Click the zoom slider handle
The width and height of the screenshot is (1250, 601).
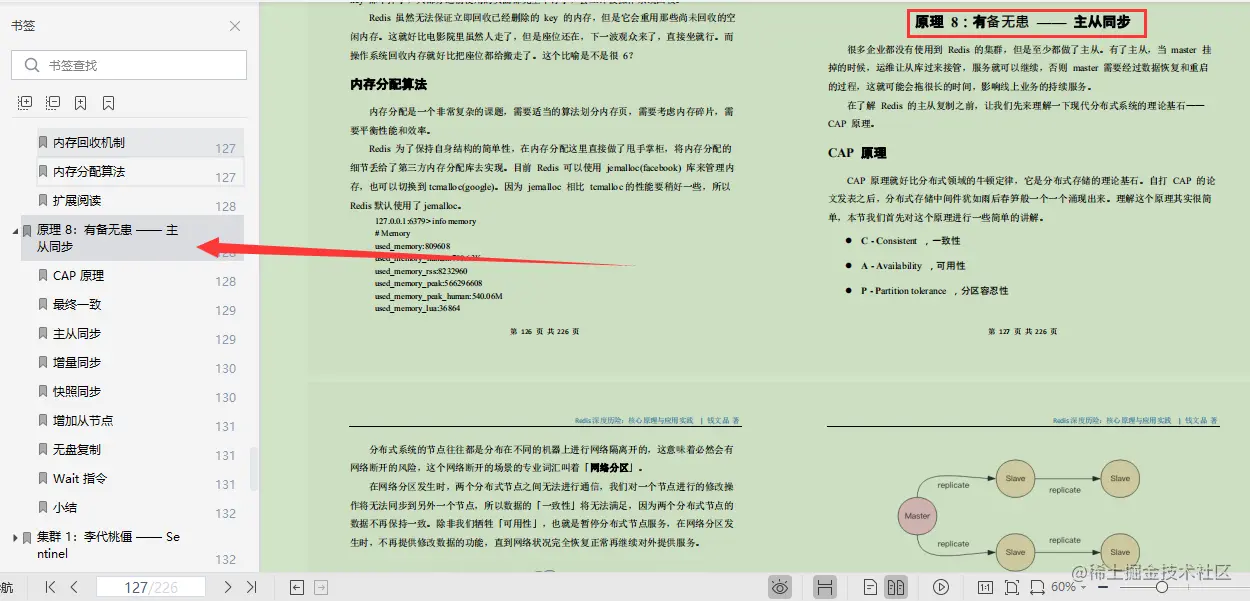click(1162, 587)
